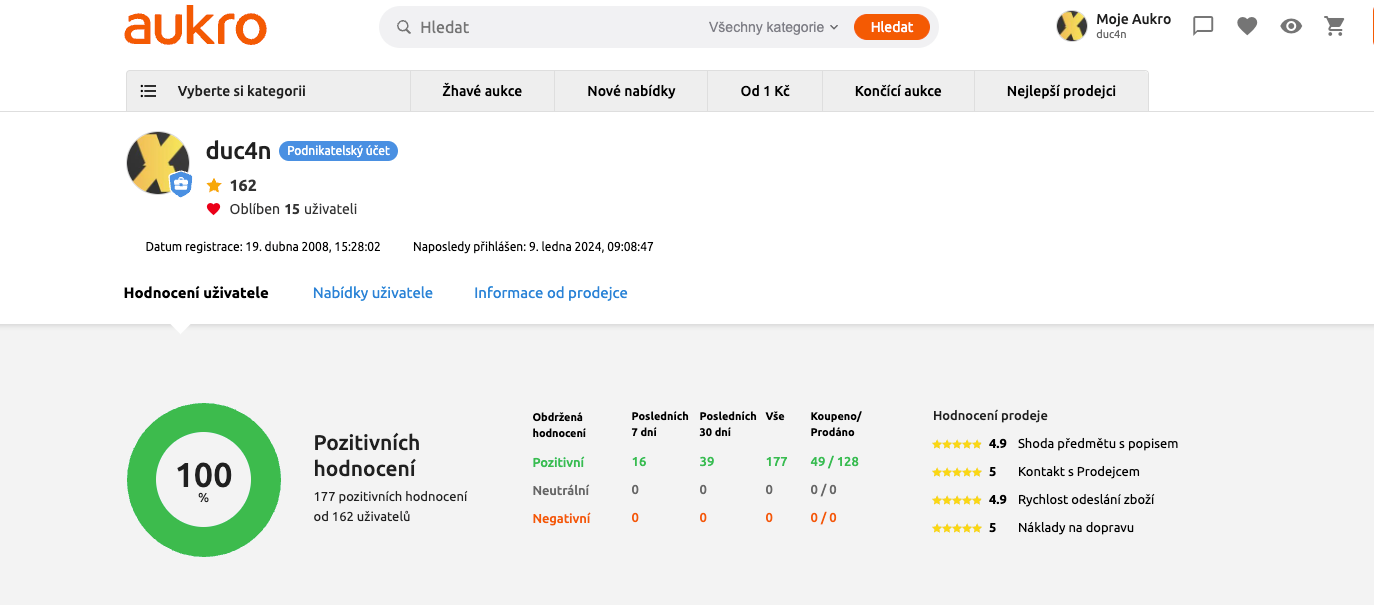Click the duc4n profile avatar
This screenshot has width=1374, height=605.
158,162
